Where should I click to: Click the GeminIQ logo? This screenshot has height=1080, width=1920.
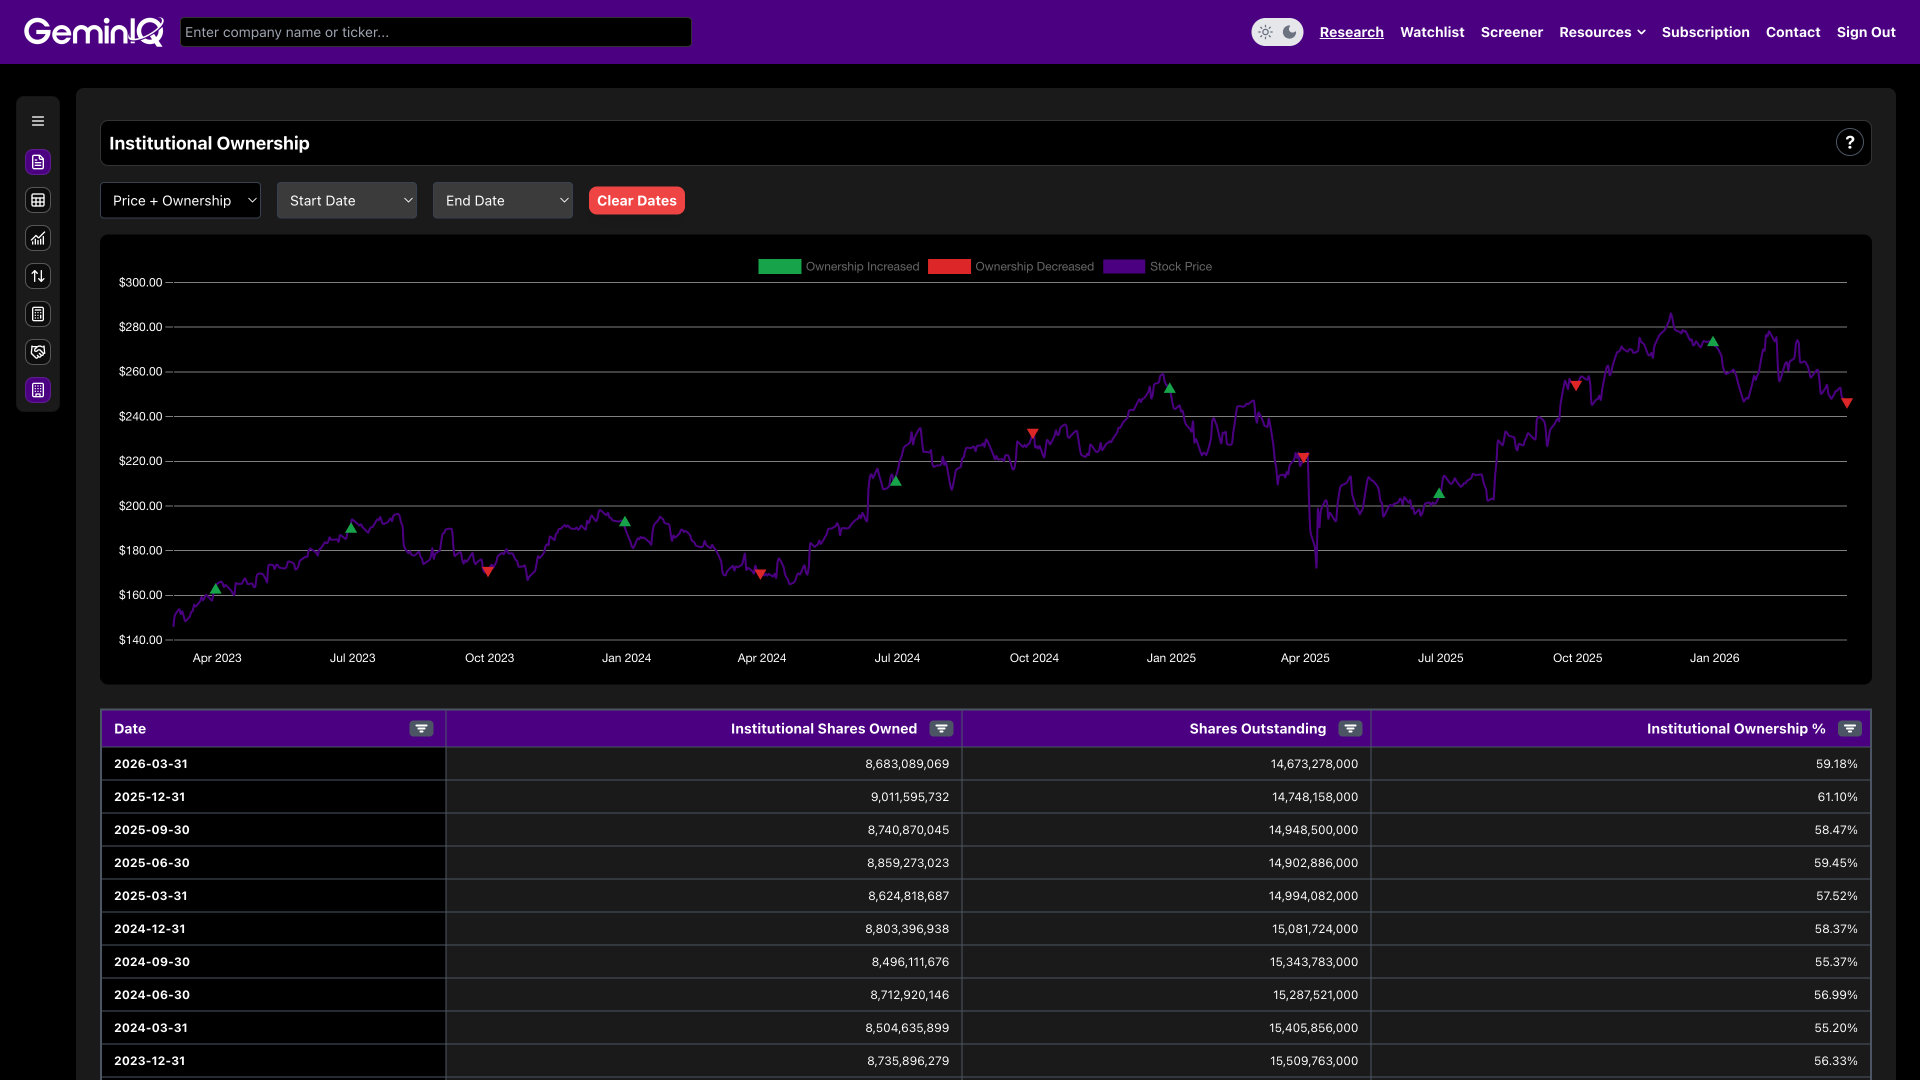tap(94, 32)
